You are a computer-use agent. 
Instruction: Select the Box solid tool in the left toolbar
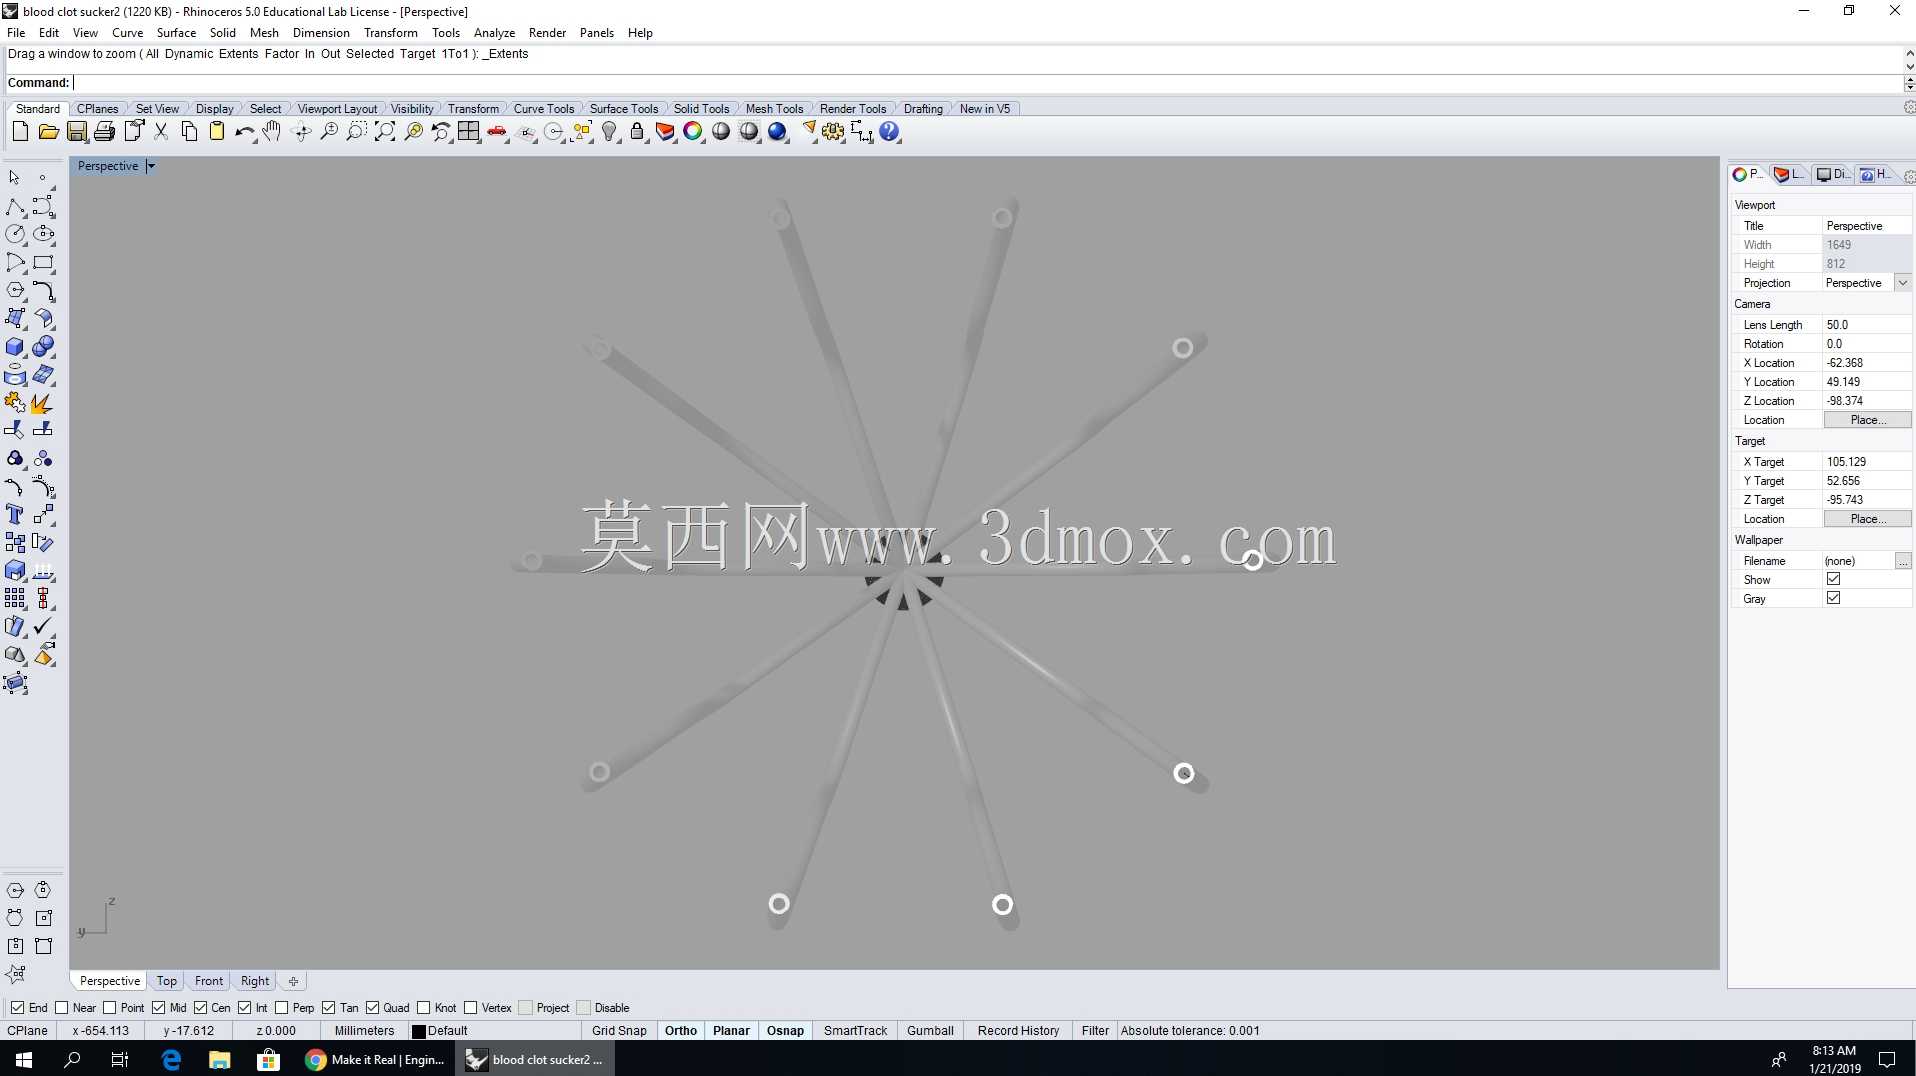pyautogui.click(x=15, y=347)
